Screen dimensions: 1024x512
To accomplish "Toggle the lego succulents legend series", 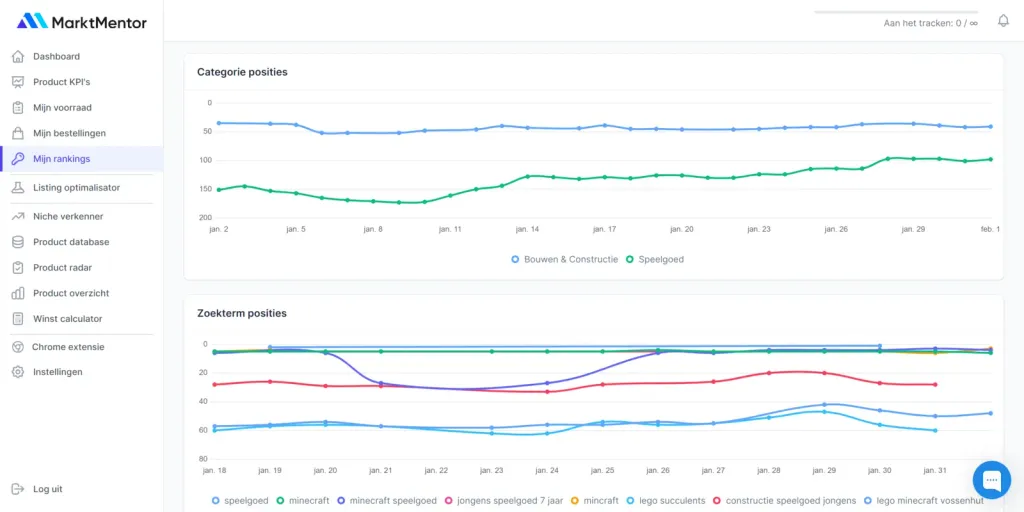I will [x=665, y=501].
